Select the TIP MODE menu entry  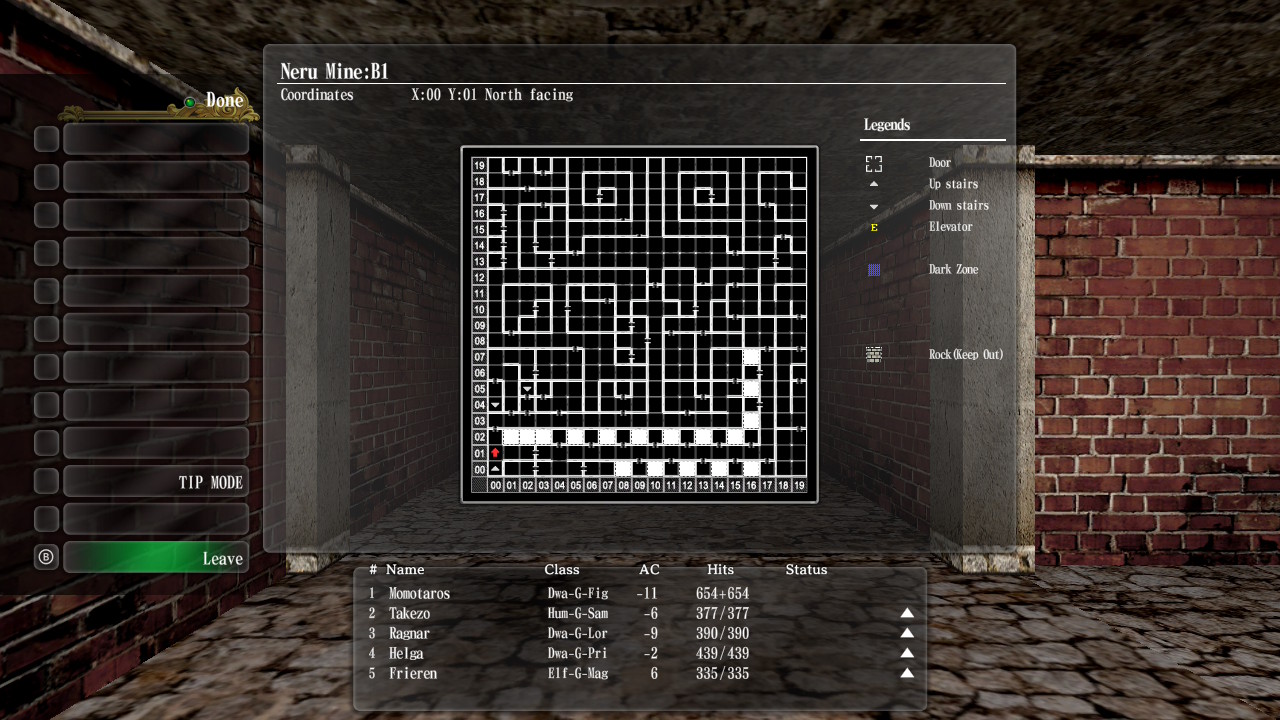156,482
